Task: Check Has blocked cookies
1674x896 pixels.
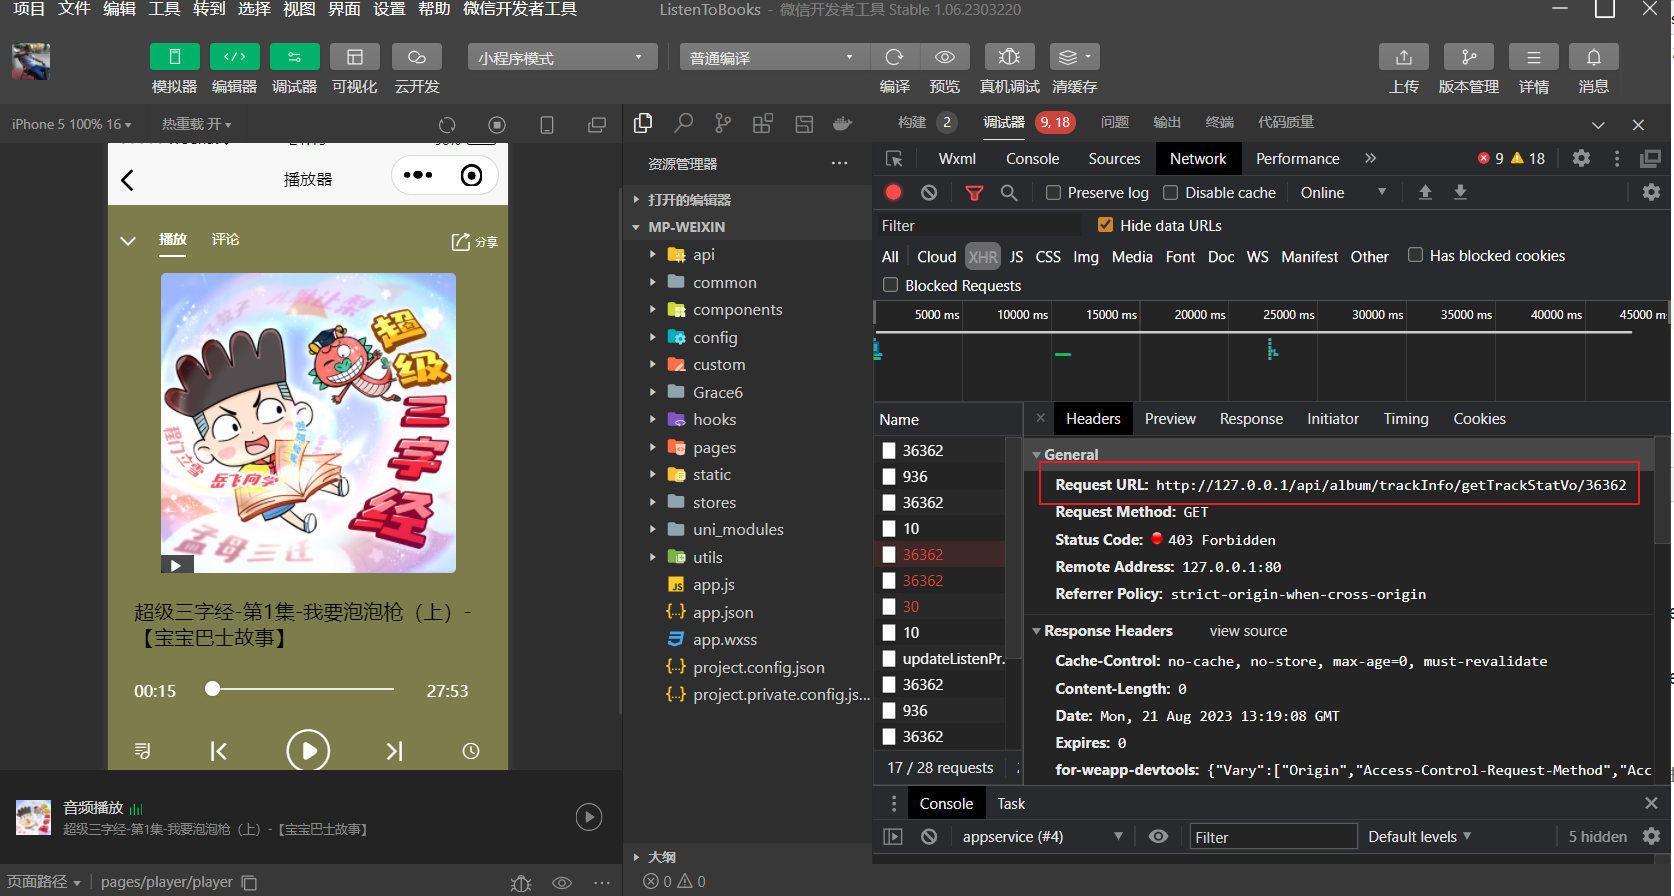Action: click(1415, 255)
